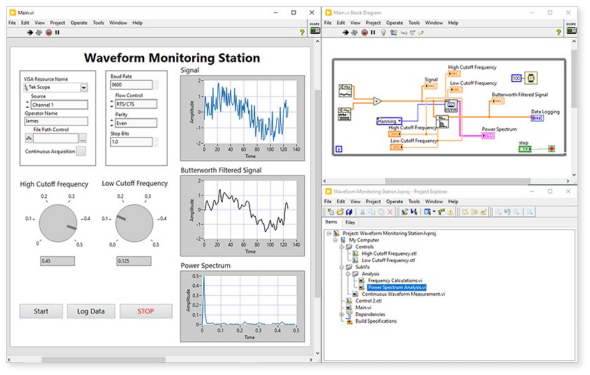
Task: Click the Add triangle node in diagram
Action: [377, 101]
